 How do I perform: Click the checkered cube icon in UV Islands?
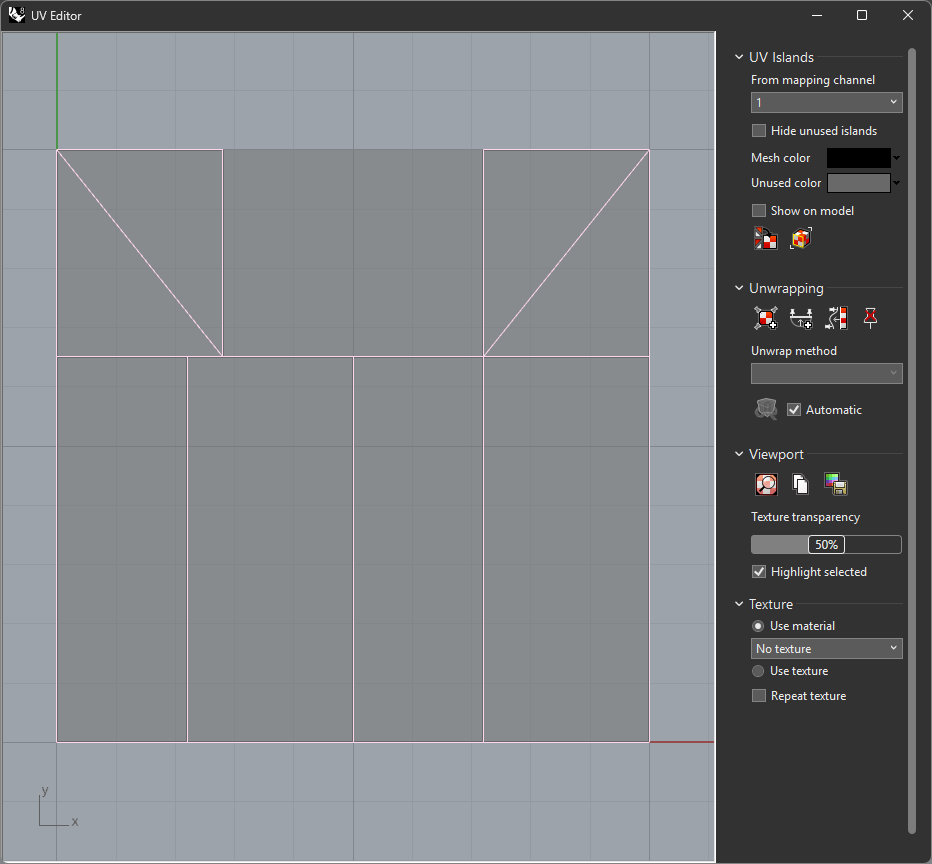[x=801, y=239]
